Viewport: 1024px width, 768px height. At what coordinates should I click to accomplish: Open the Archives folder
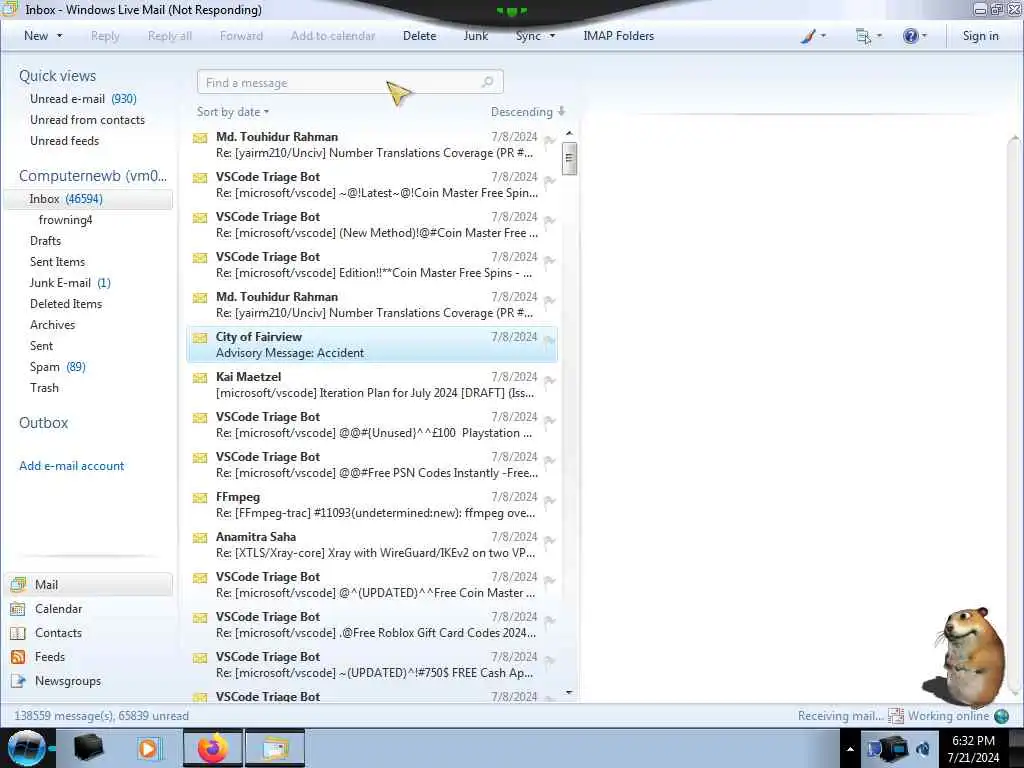coord(52,325)
